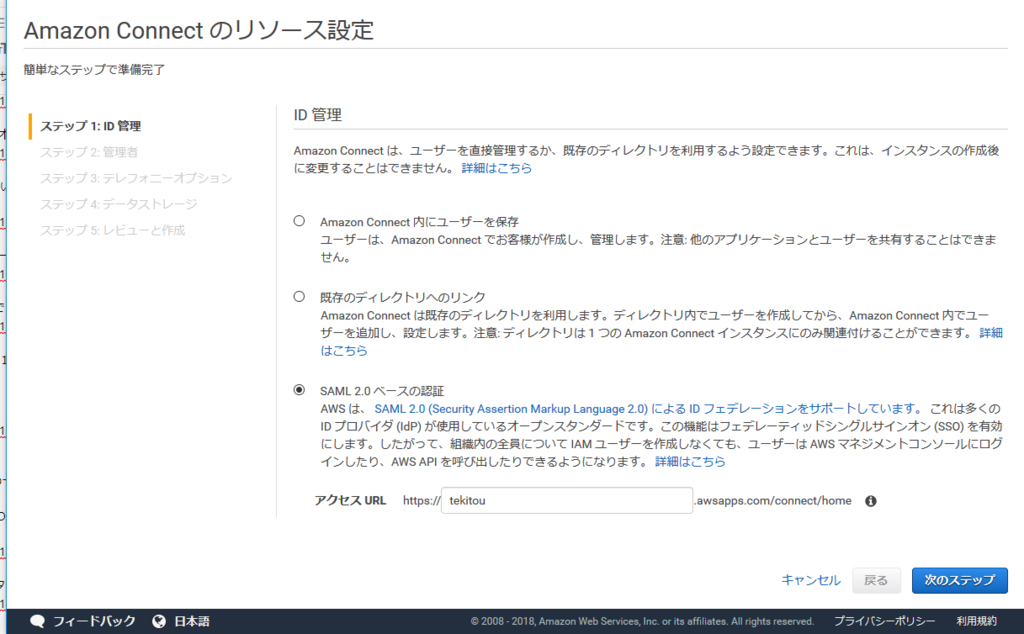
Task: Click 詳細はこちら under the ID 管理 description
Action: (x=497, y=168)
